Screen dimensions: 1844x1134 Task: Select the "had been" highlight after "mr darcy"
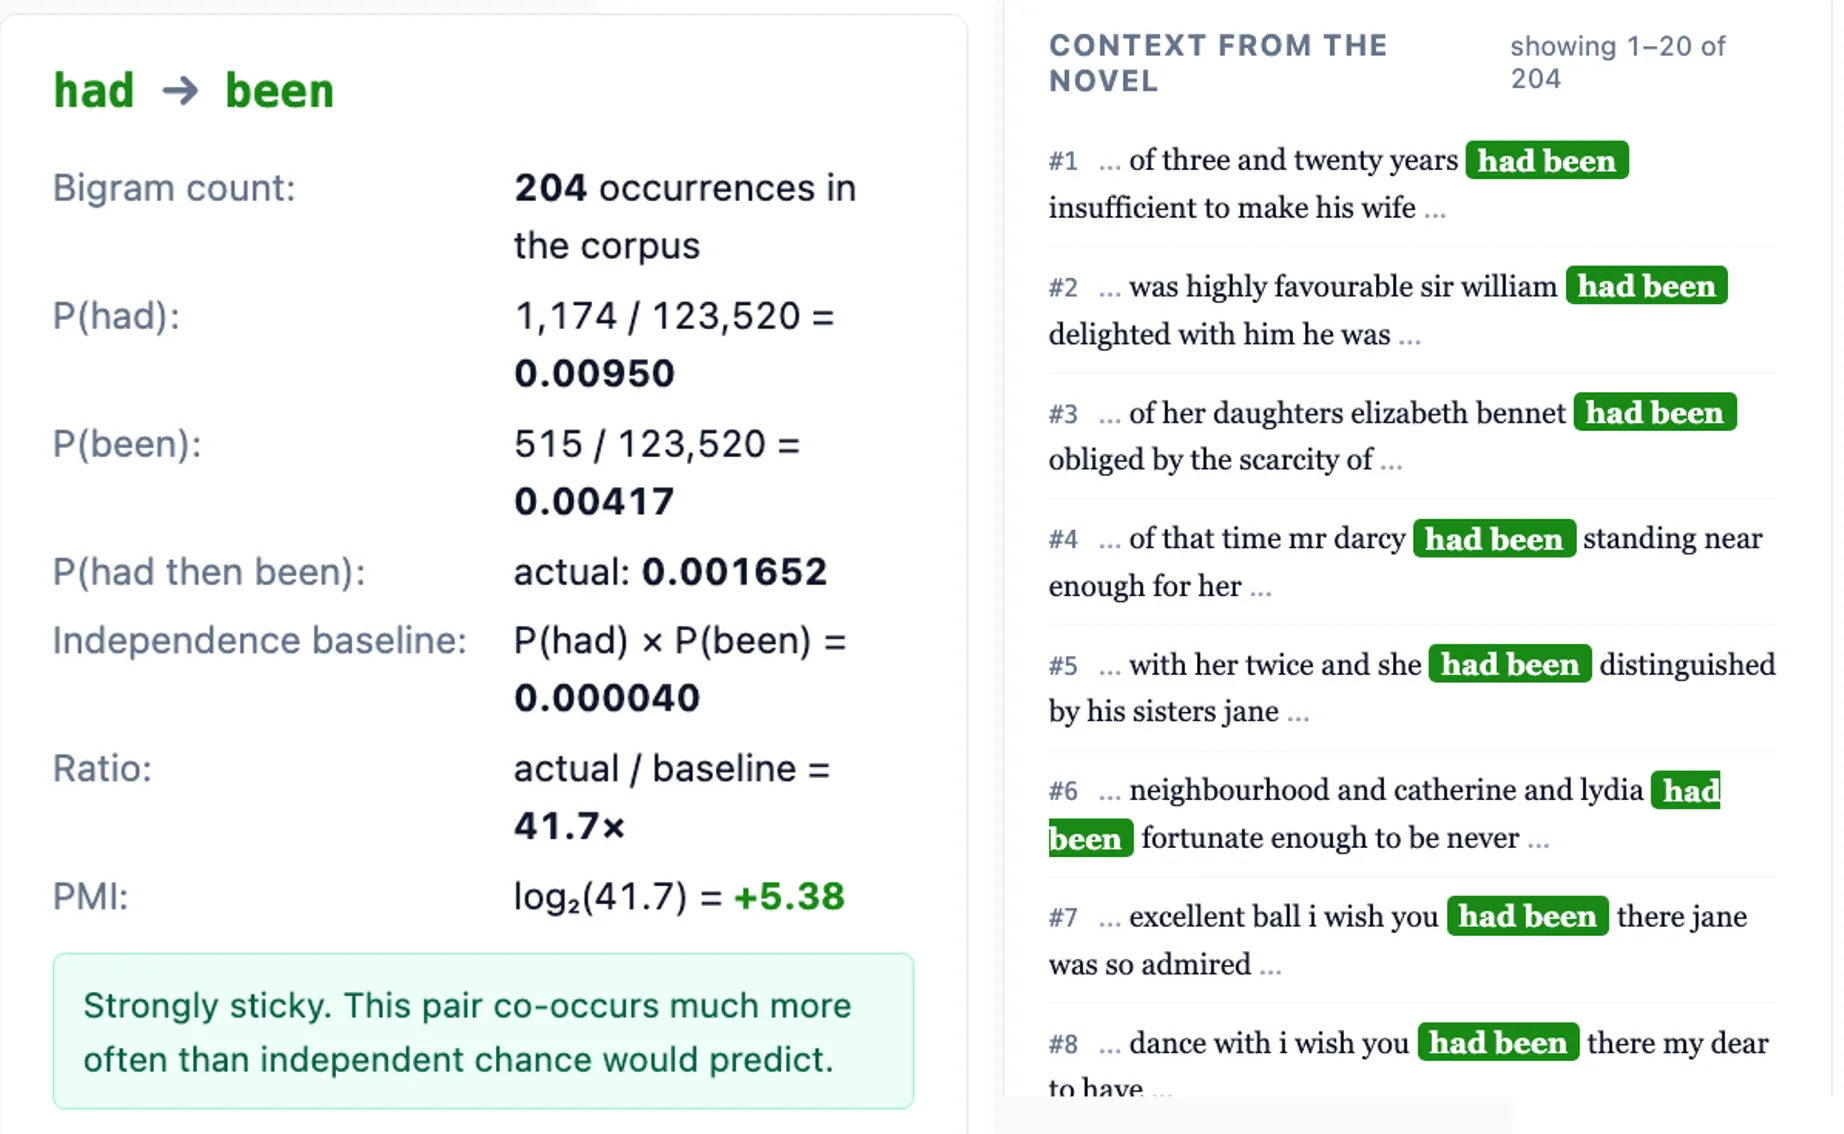[1493, 539]
